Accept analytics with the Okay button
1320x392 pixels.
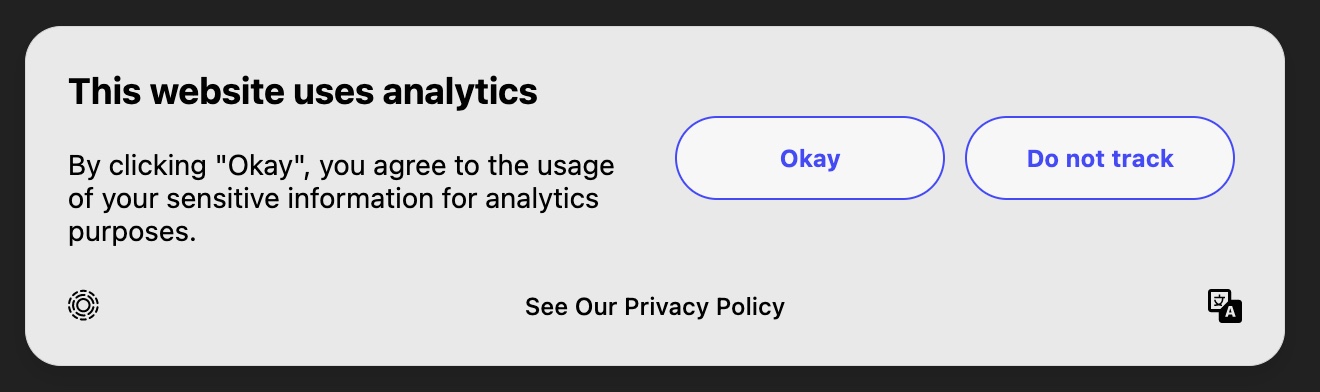tap(810, 158)
